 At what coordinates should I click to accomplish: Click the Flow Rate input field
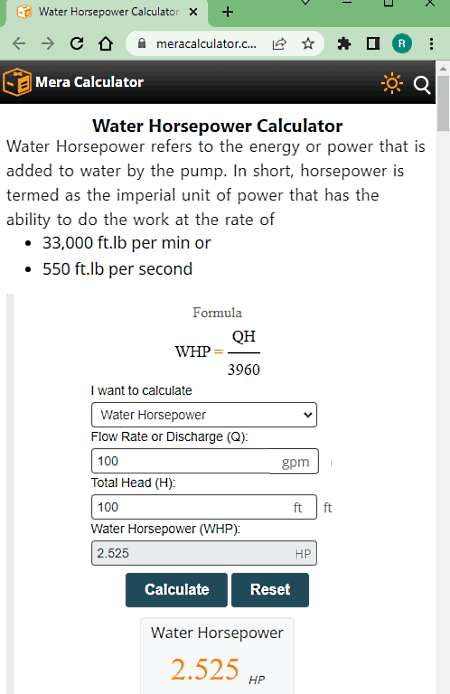tap(205, 461)
